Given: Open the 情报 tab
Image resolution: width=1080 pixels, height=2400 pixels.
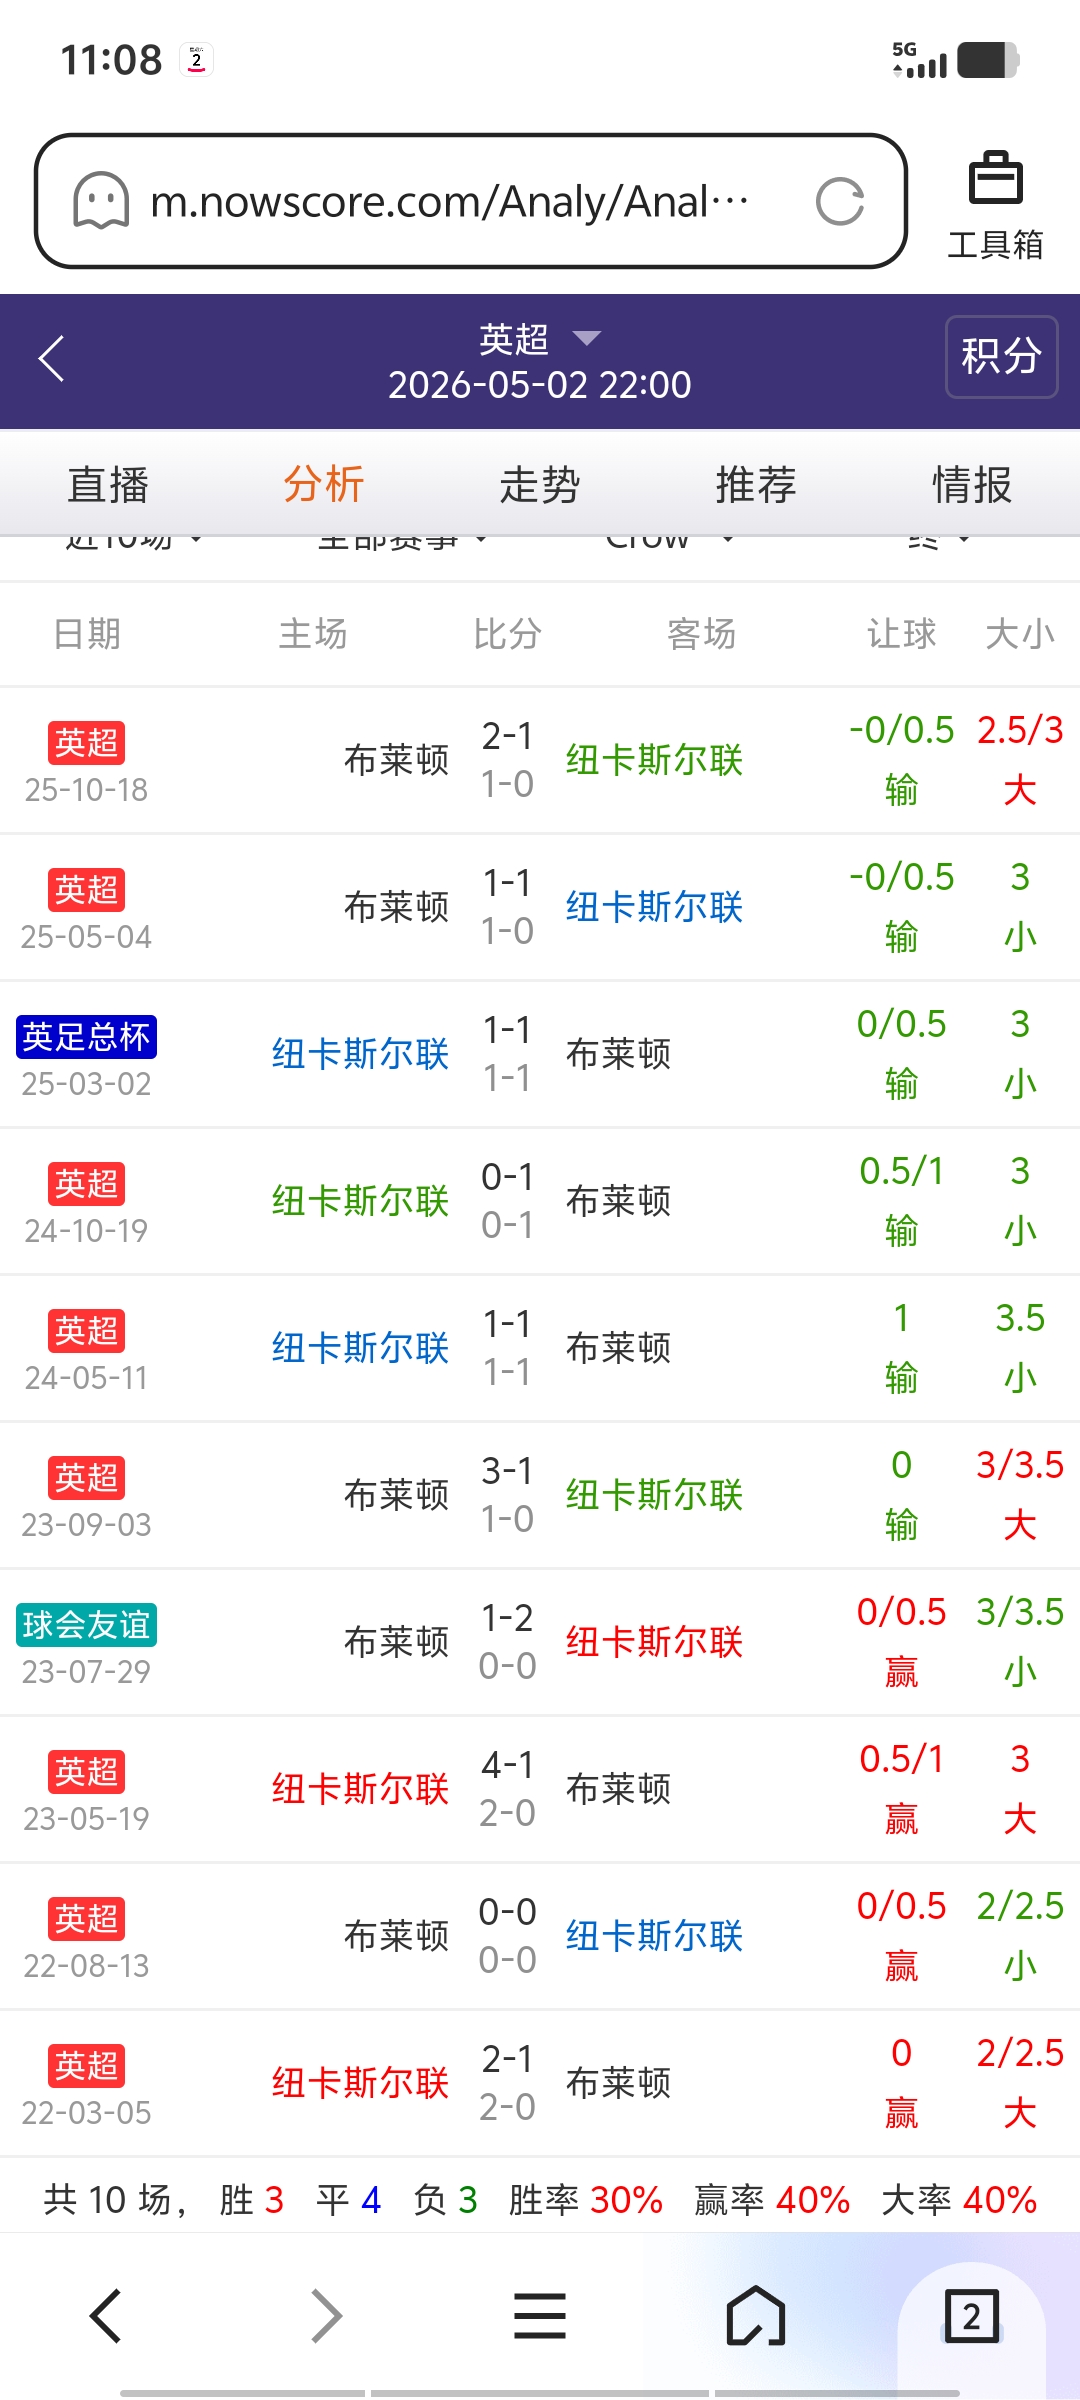Looking at the screenshot, I should (x=972, y=485).
